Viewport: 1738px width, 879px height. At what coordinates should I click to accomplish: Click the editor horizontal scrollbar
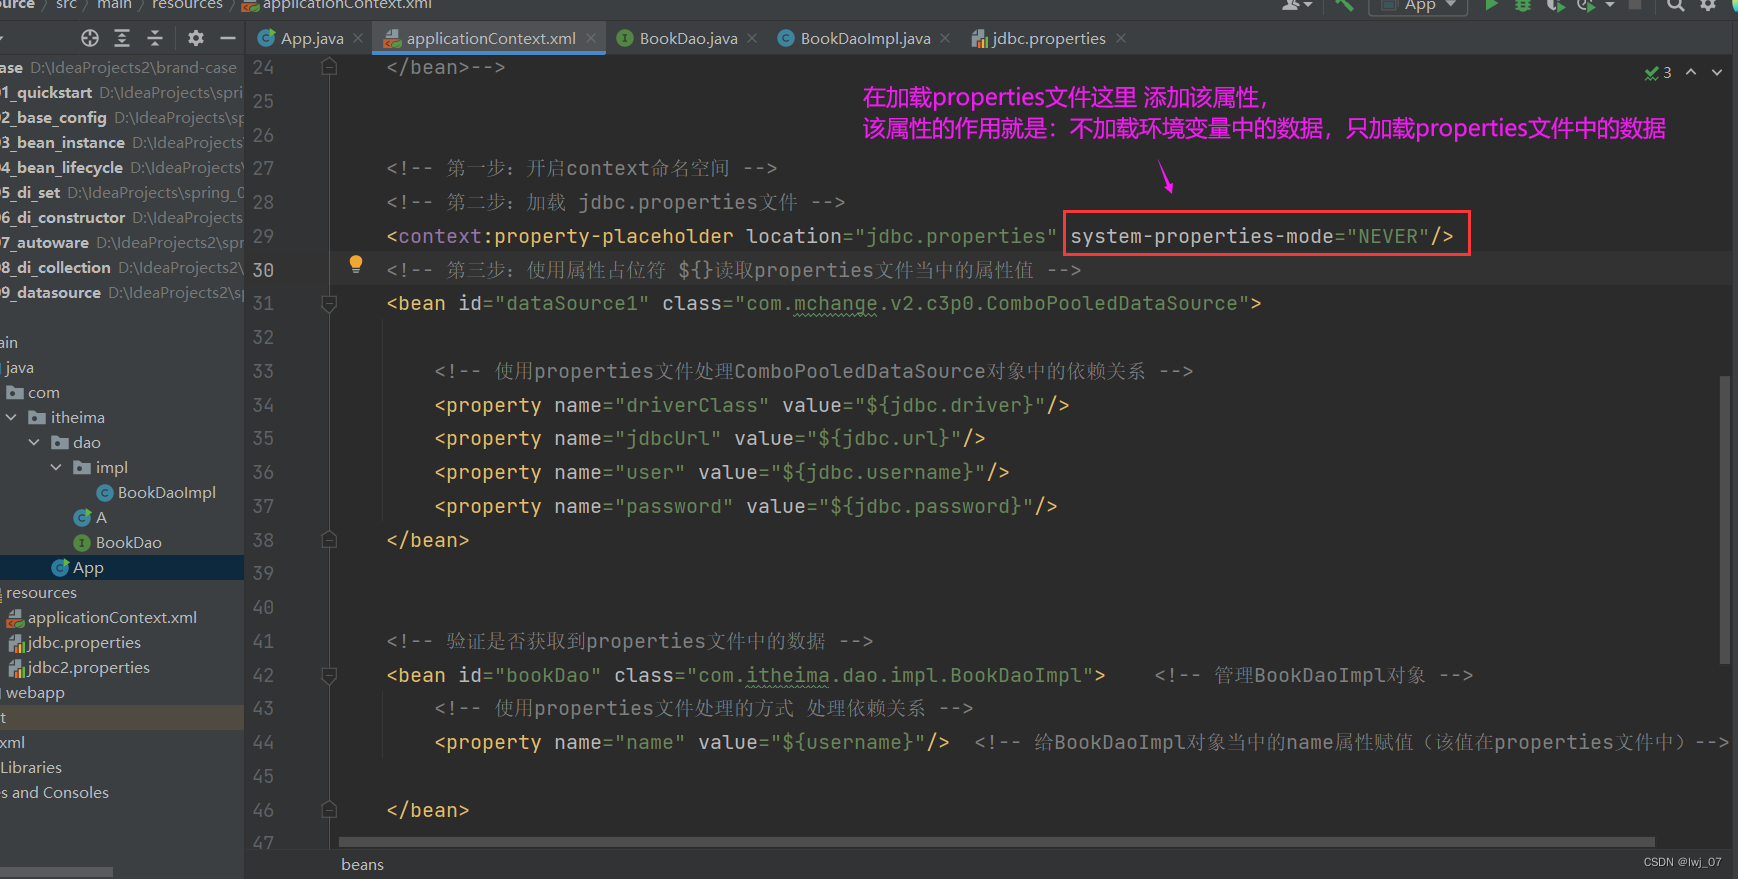tap(995, 842)
